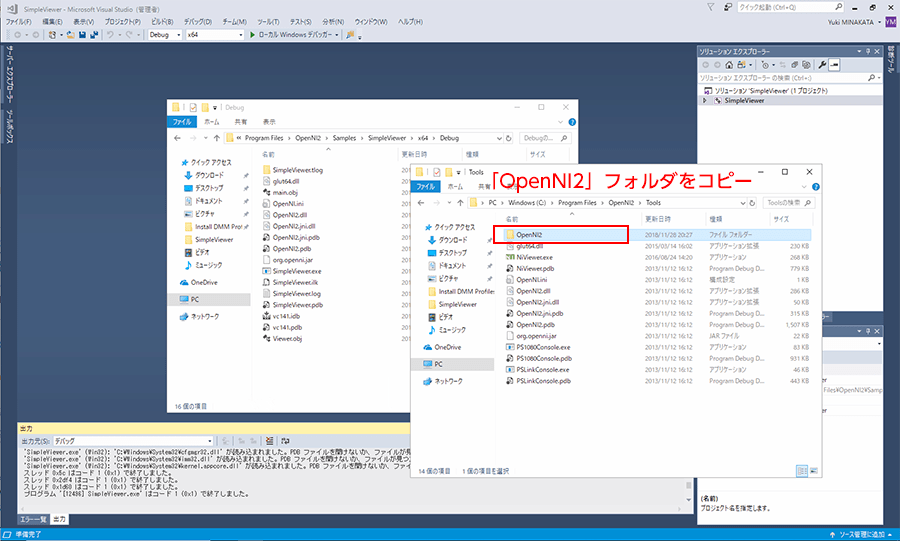900x541 pixels.
Task: Click the Save All toolbar icon
Action: [94, 35]
